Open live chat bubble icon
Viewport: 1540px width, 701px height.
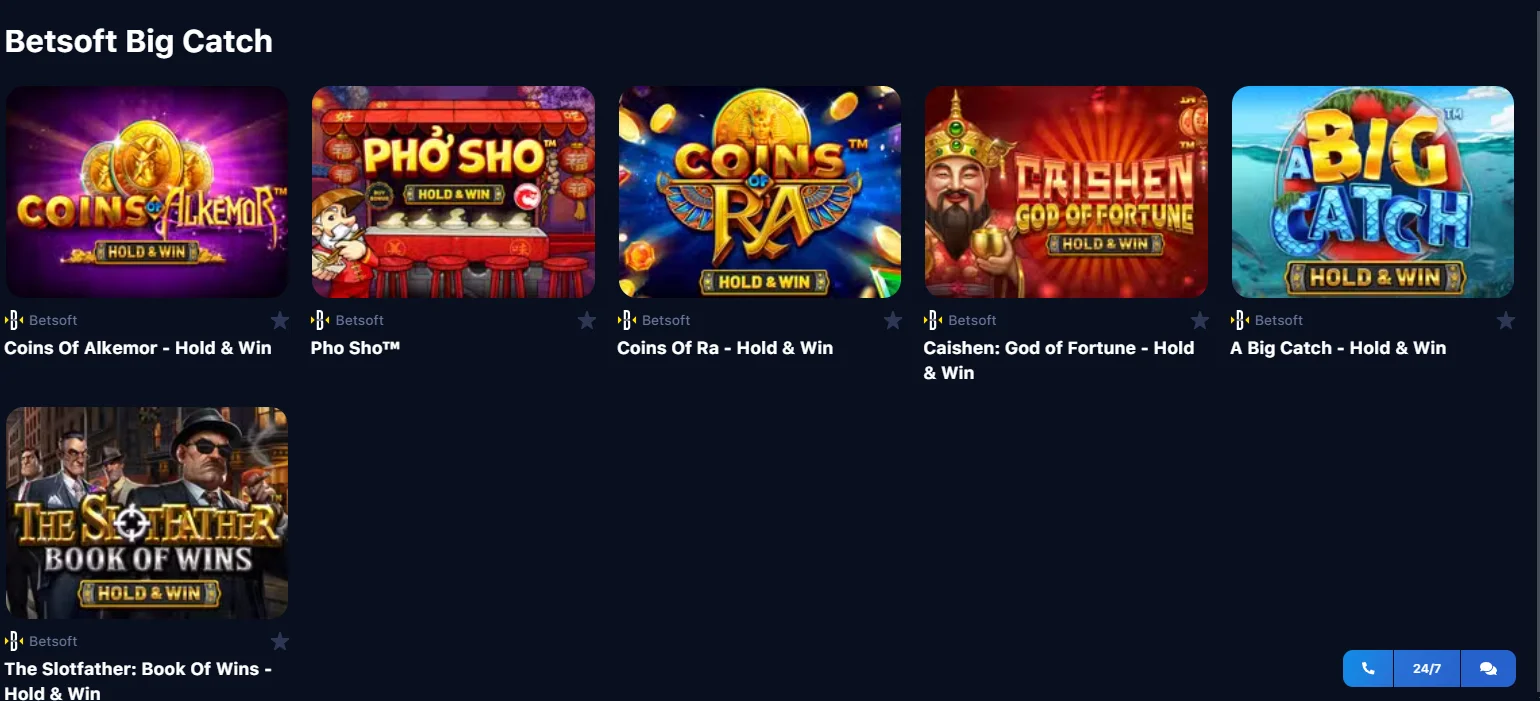[1488, 669]
